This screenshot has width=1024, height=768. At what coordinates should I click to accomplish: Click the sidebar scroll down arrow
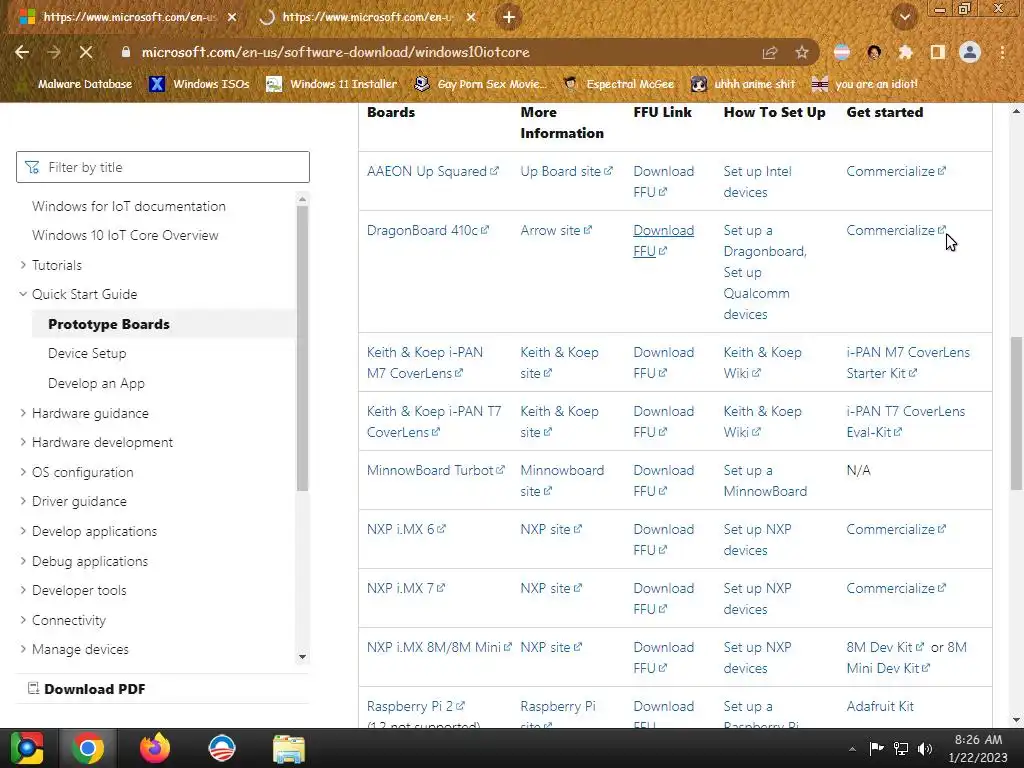[302, 657]
